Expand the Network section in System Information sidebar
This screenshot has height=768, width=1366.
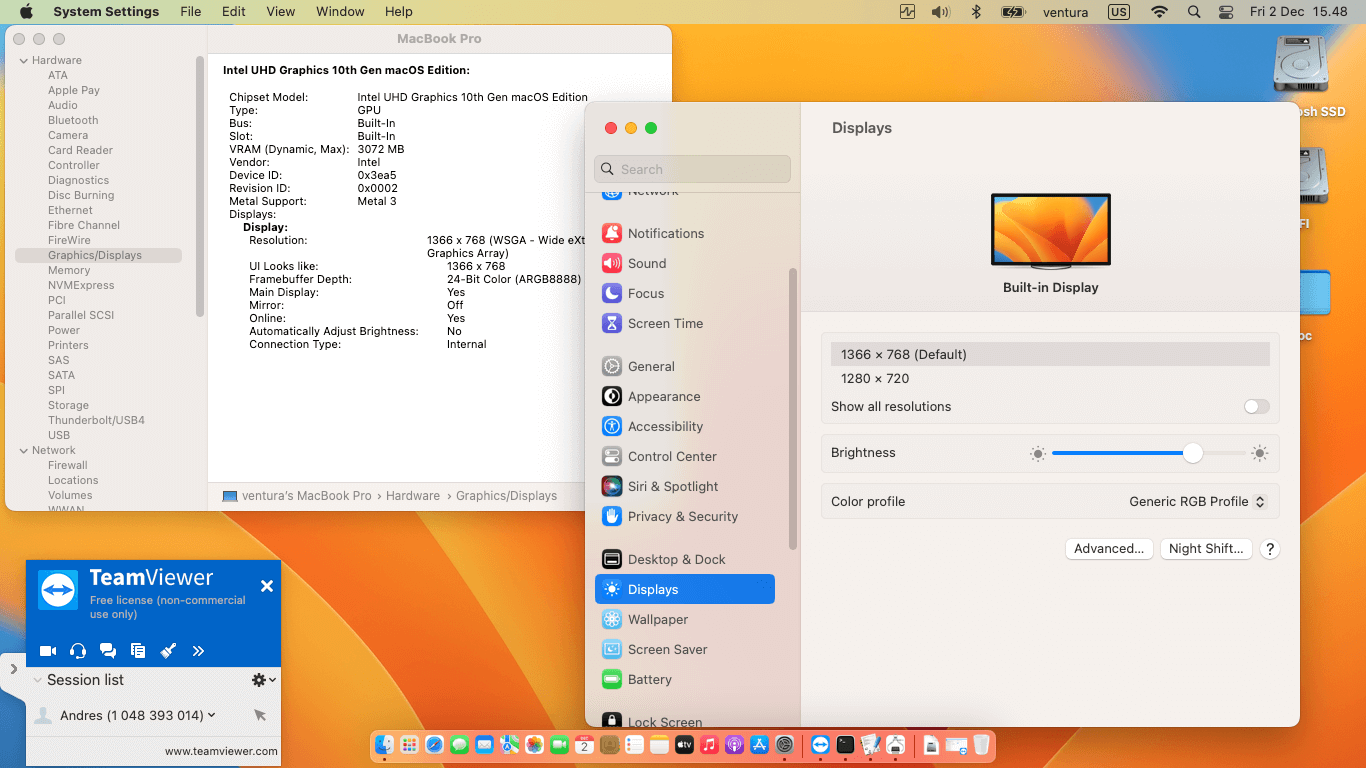pyautogui.click(x=24, y=450)
